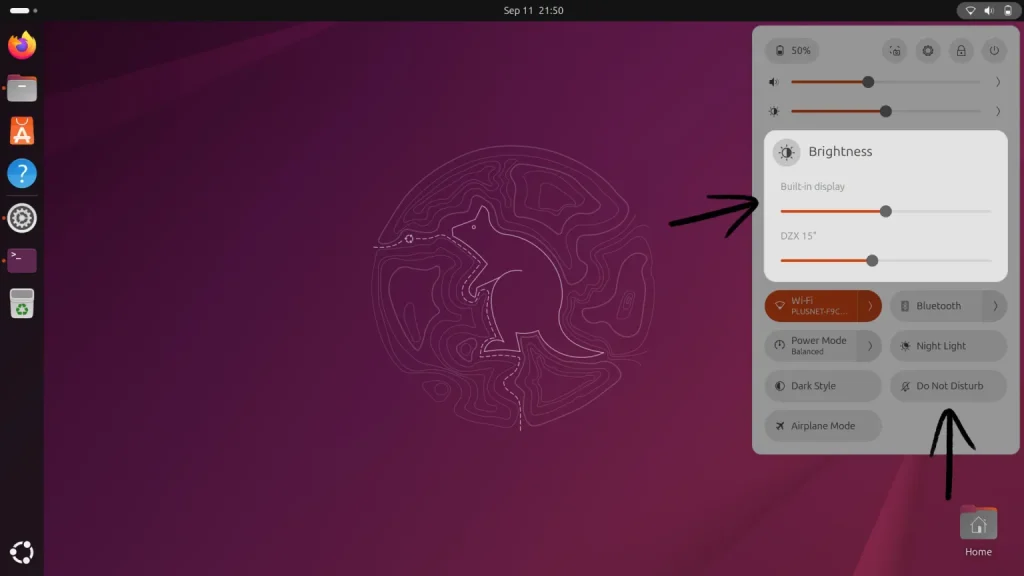Viewport: 1024px width, 576px height.
Task: Open Settings from the quick settings gear icon
Action: click(x=928, y=50)
